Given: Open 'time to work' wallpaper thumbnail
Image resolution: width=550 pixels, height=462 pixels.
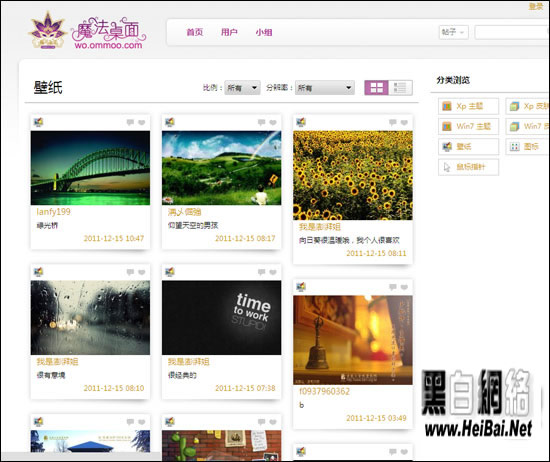Looking at the screenshot, I should pyautogui.click(x=221, y=318).
